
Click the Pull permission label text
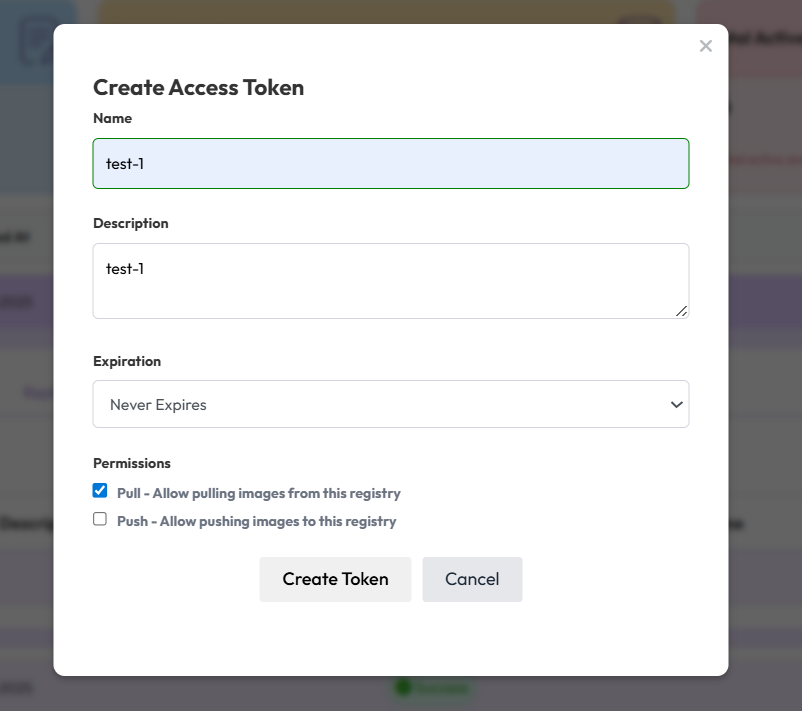tap(258, 493)
